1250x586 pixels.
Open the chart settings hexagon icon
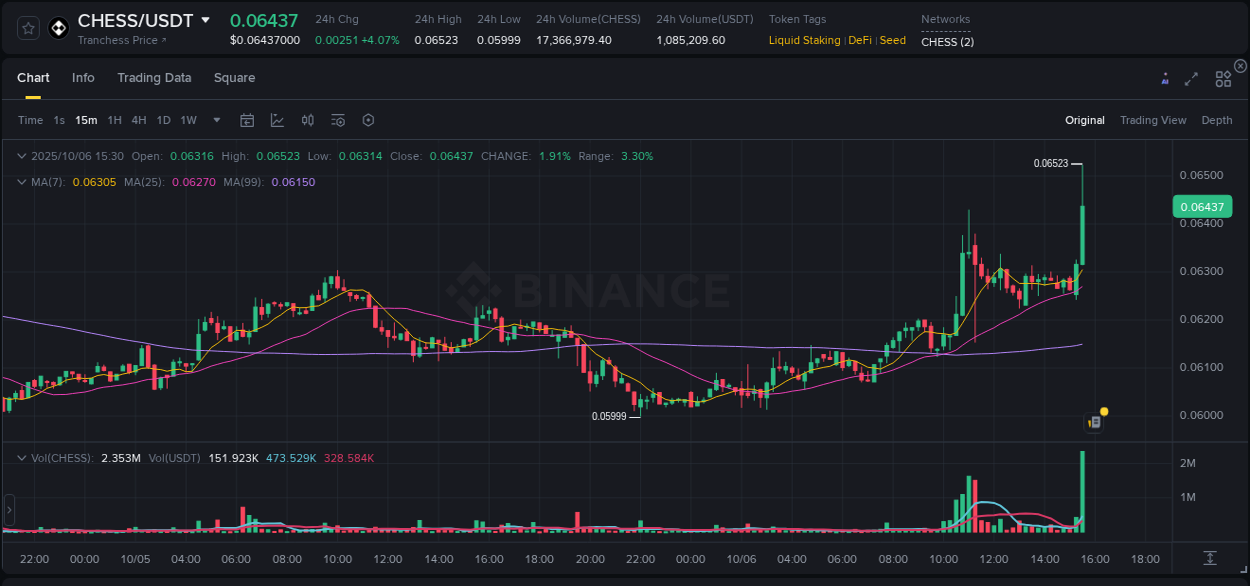pyautogui.click(x=368, y=120)
